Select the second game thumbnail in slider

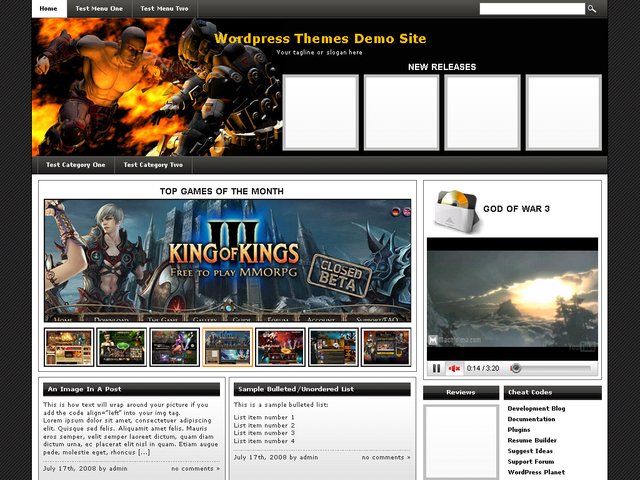click(122, 347)
